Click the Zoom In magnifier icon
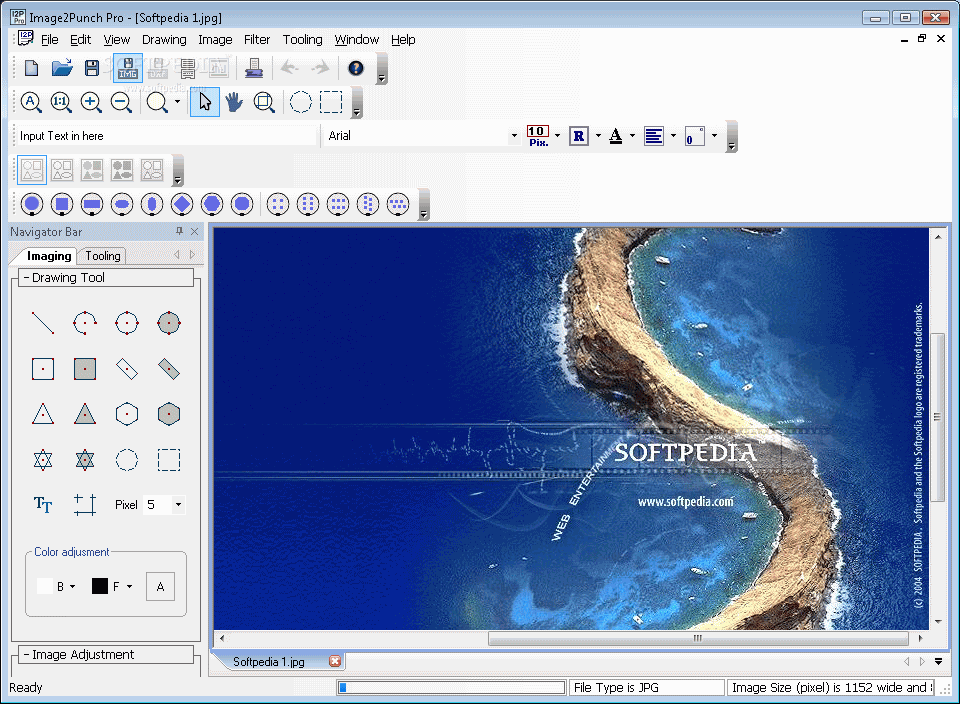 point(91,102)
